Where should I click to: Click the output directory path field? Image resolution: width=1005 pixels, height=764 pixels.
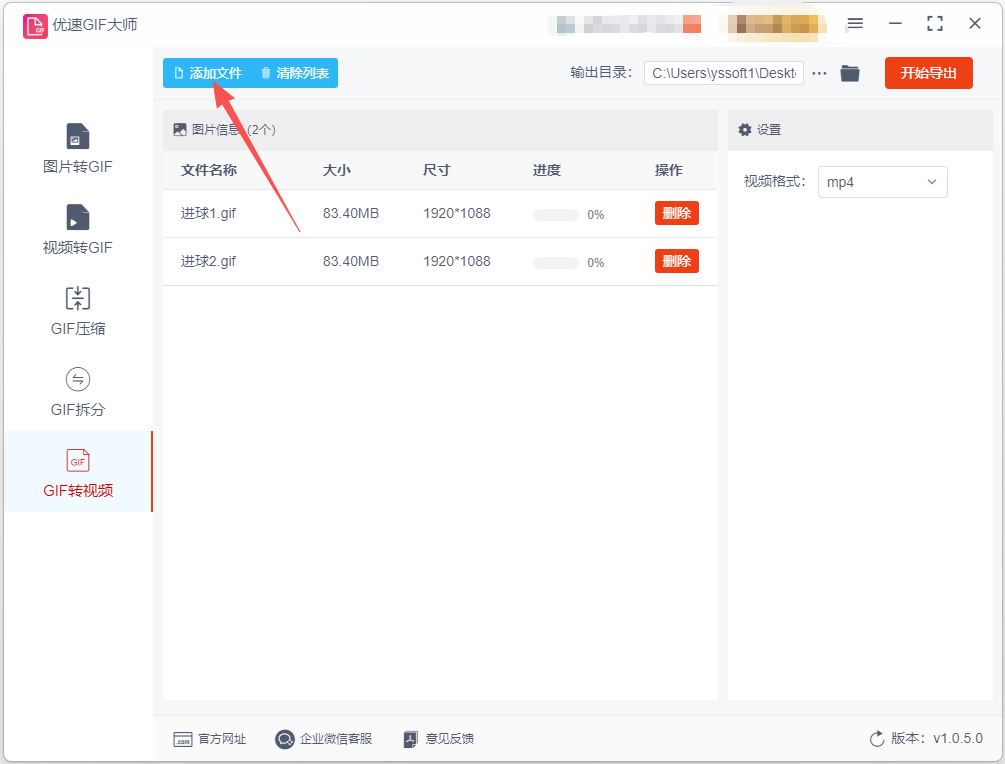[x=724, y=73]
